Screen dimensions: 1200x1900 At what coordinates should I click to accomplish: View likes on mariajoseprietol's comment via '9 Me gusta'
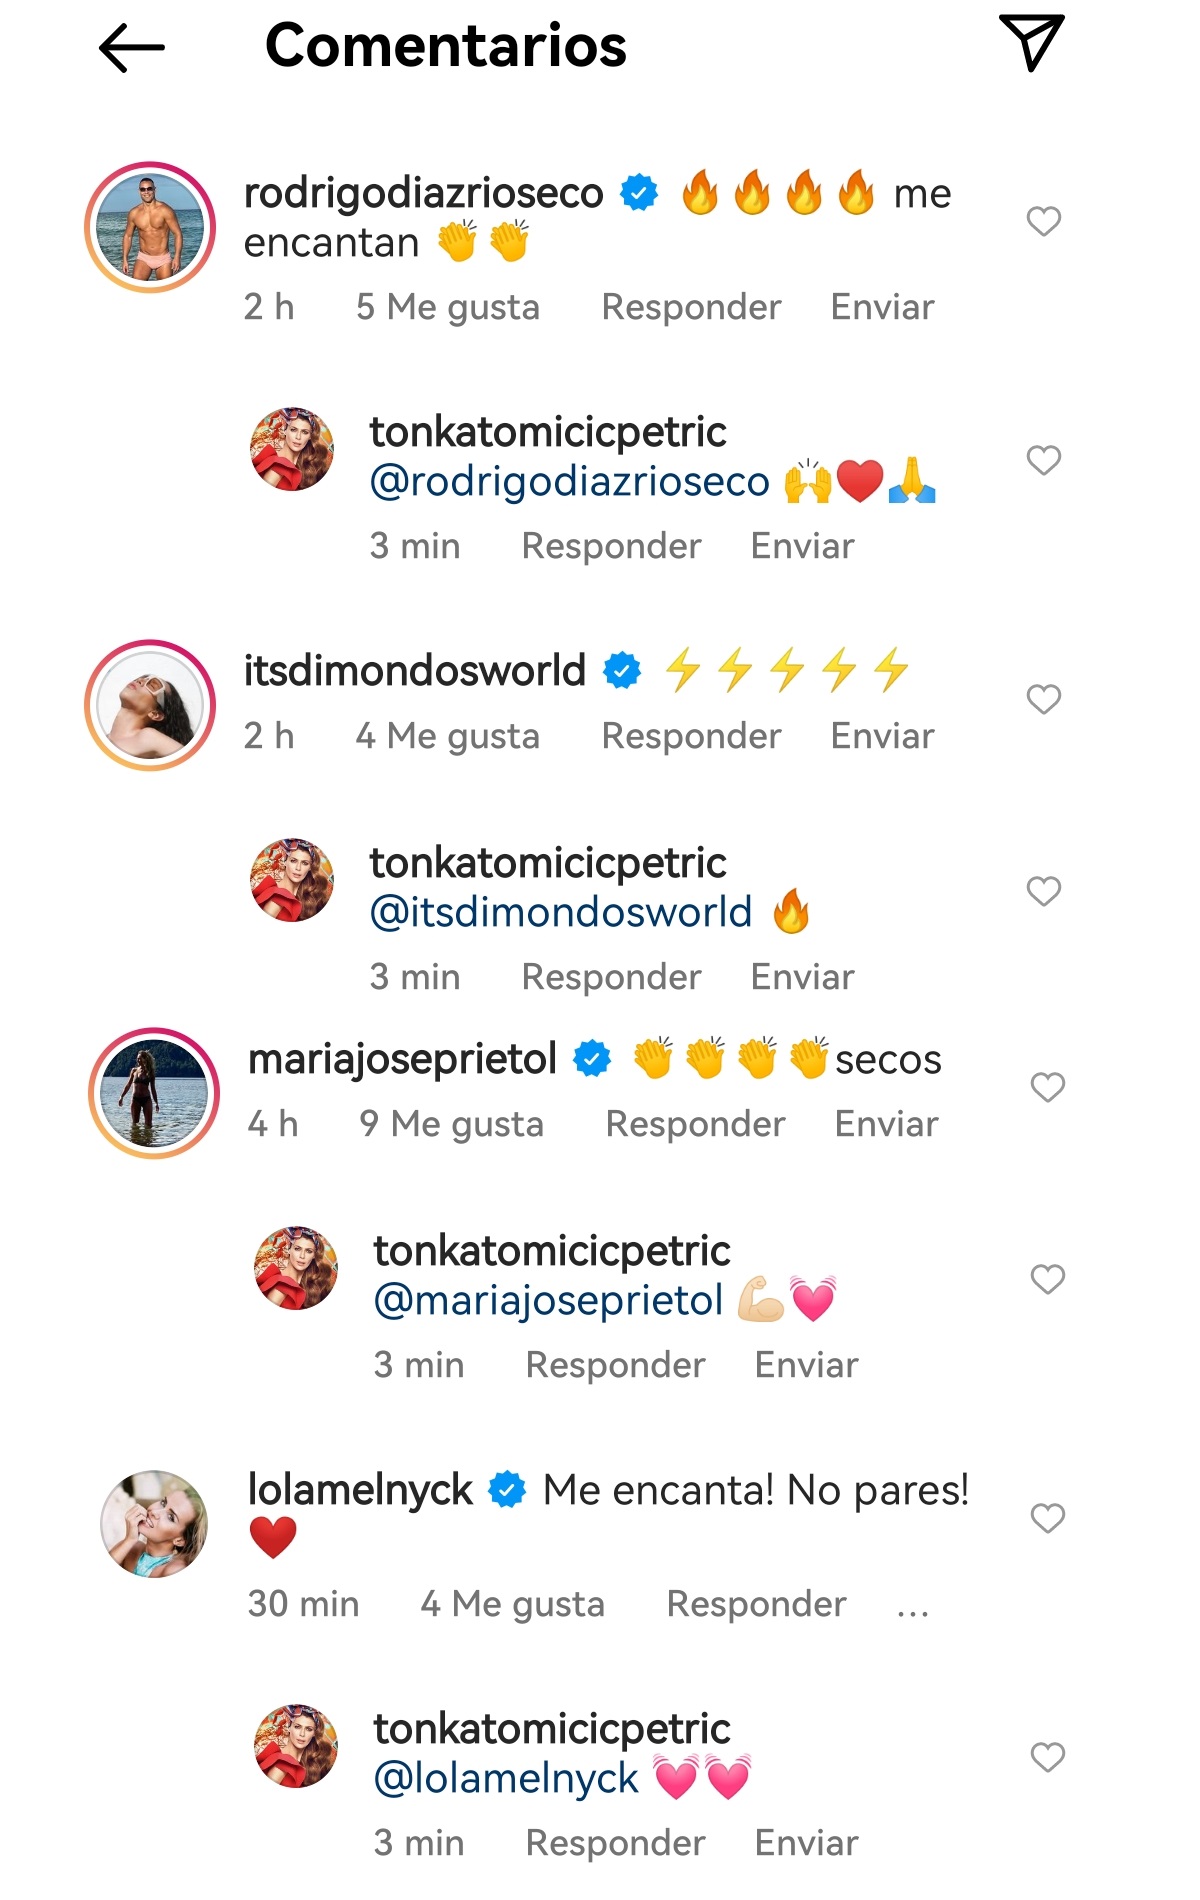pyautogui.click(x=455, y=1123)
